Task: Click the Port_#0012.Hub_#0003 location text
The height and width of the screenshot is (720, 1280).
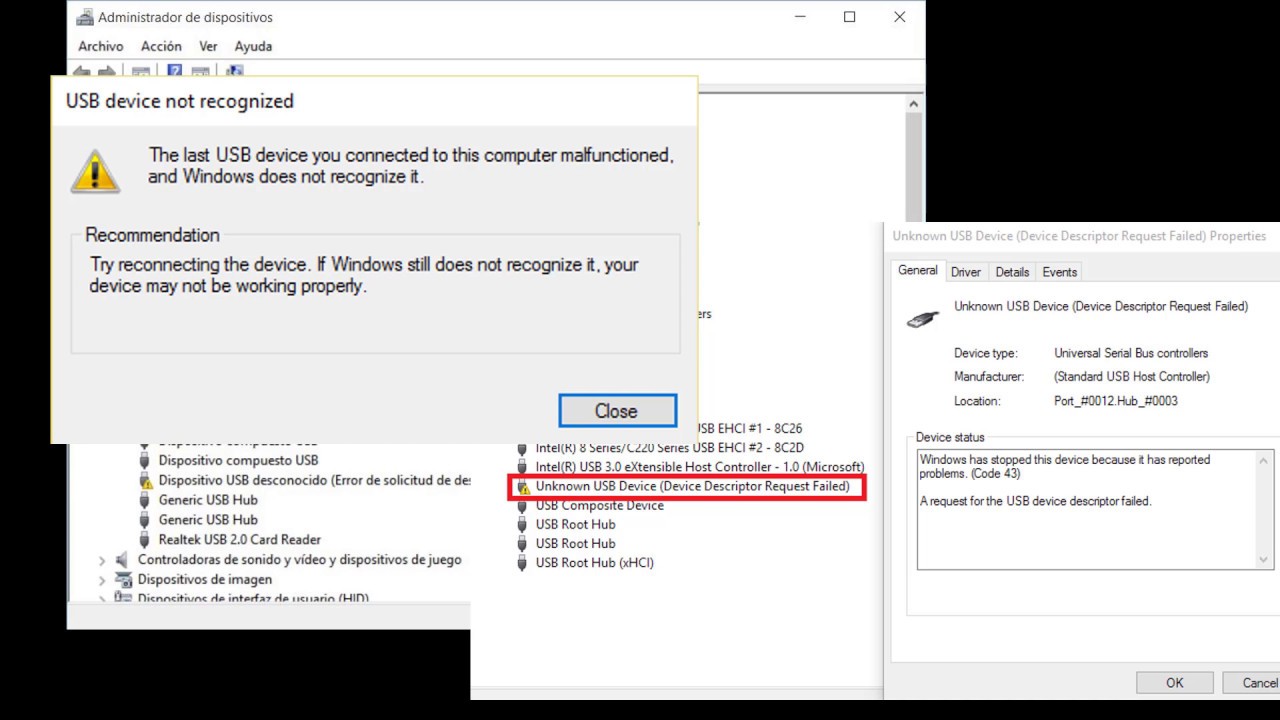Action: pyautogui.click(x=1116, y=401)
